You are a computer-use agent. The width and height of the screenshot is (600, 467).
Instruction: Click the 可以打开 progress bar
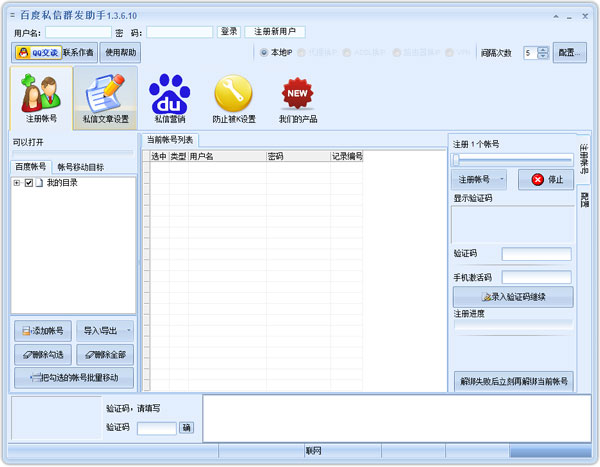(73, 154)
